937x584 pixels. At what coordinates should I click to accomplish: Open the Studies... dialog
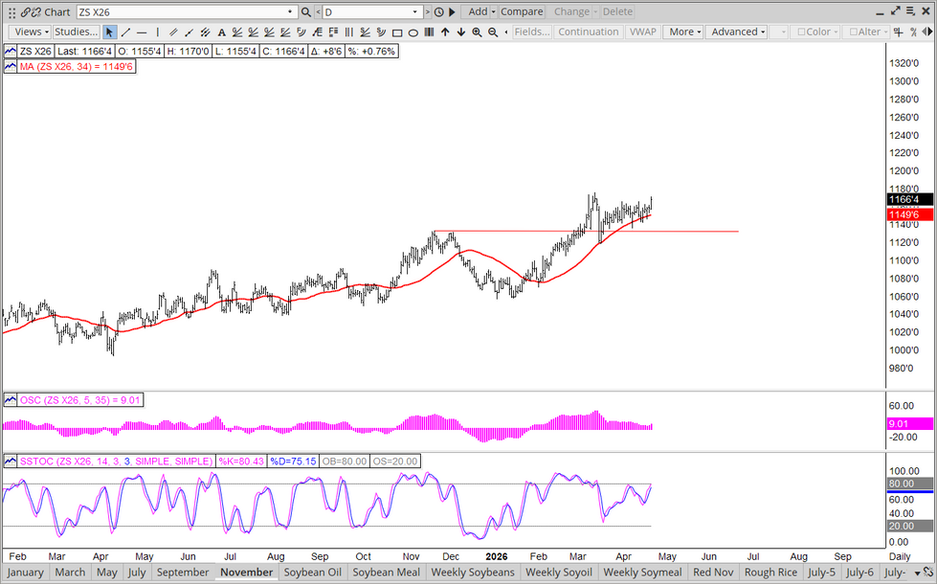click(76, 32)
